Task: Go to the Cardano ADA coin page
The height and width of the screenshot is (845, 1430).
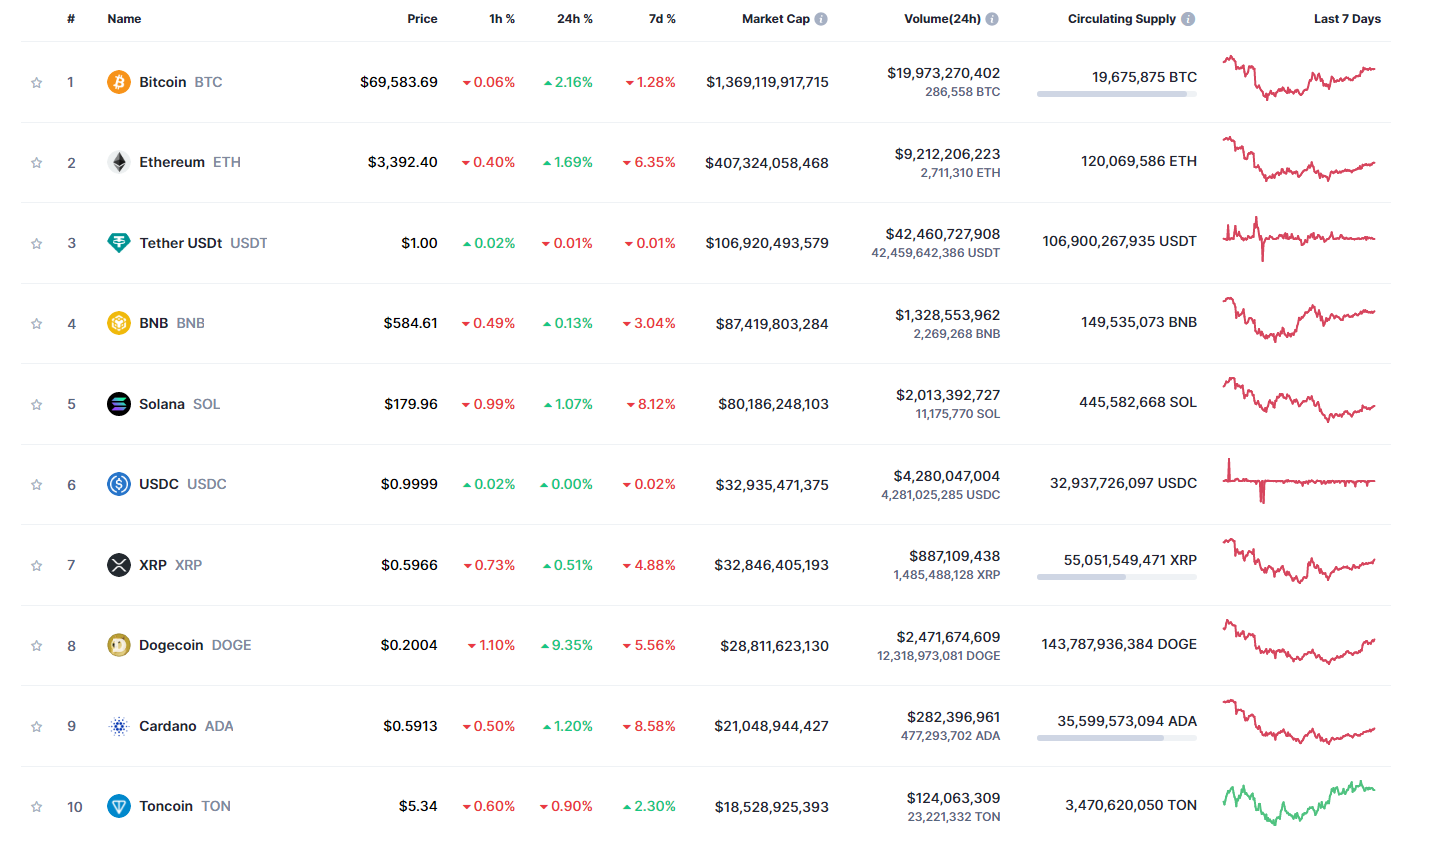Action: [x=186, y=726]
